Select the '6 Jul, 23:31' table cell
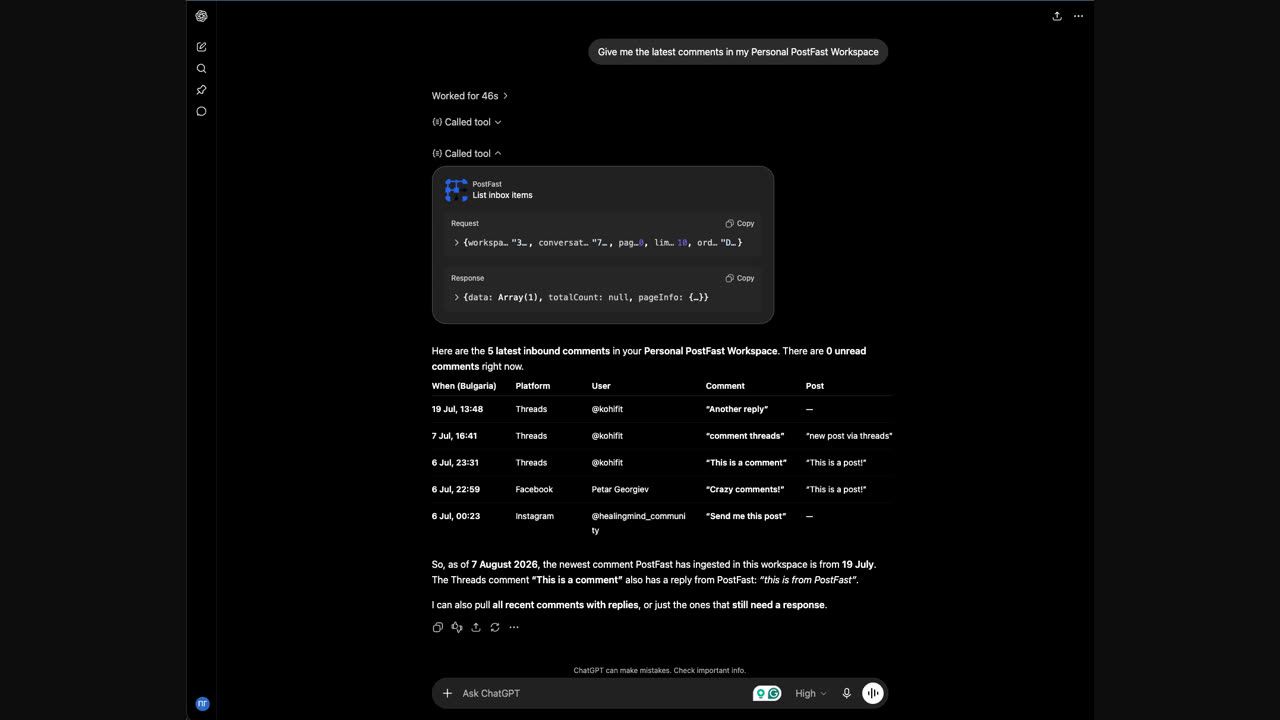Screen dimensions: 1280x720 (455, 463)
